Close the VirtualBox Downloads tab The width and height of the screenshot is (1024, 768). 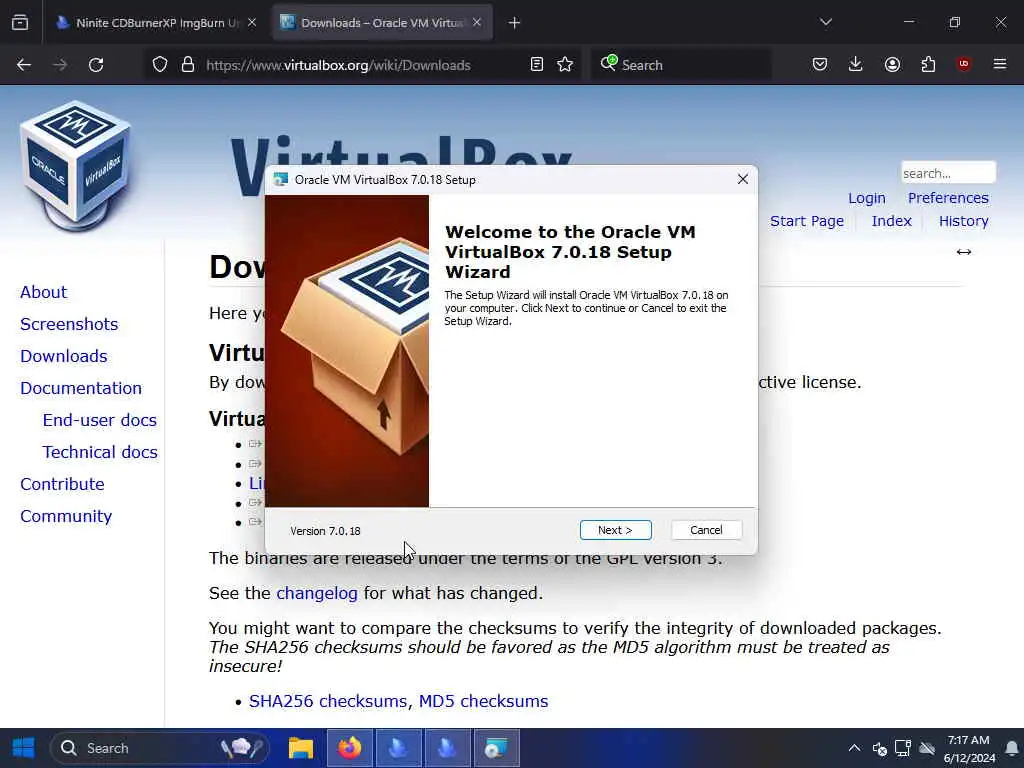pos(477,23)
